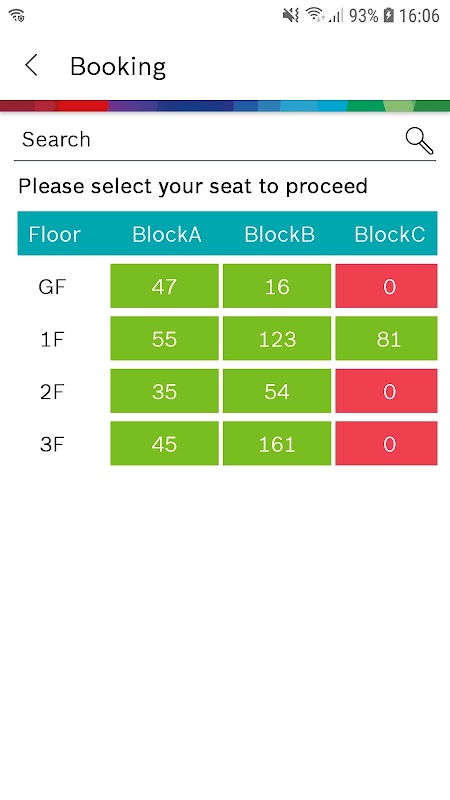
Task: Choose 1F BlockA with 55 seats
Action: coord(164,338)
